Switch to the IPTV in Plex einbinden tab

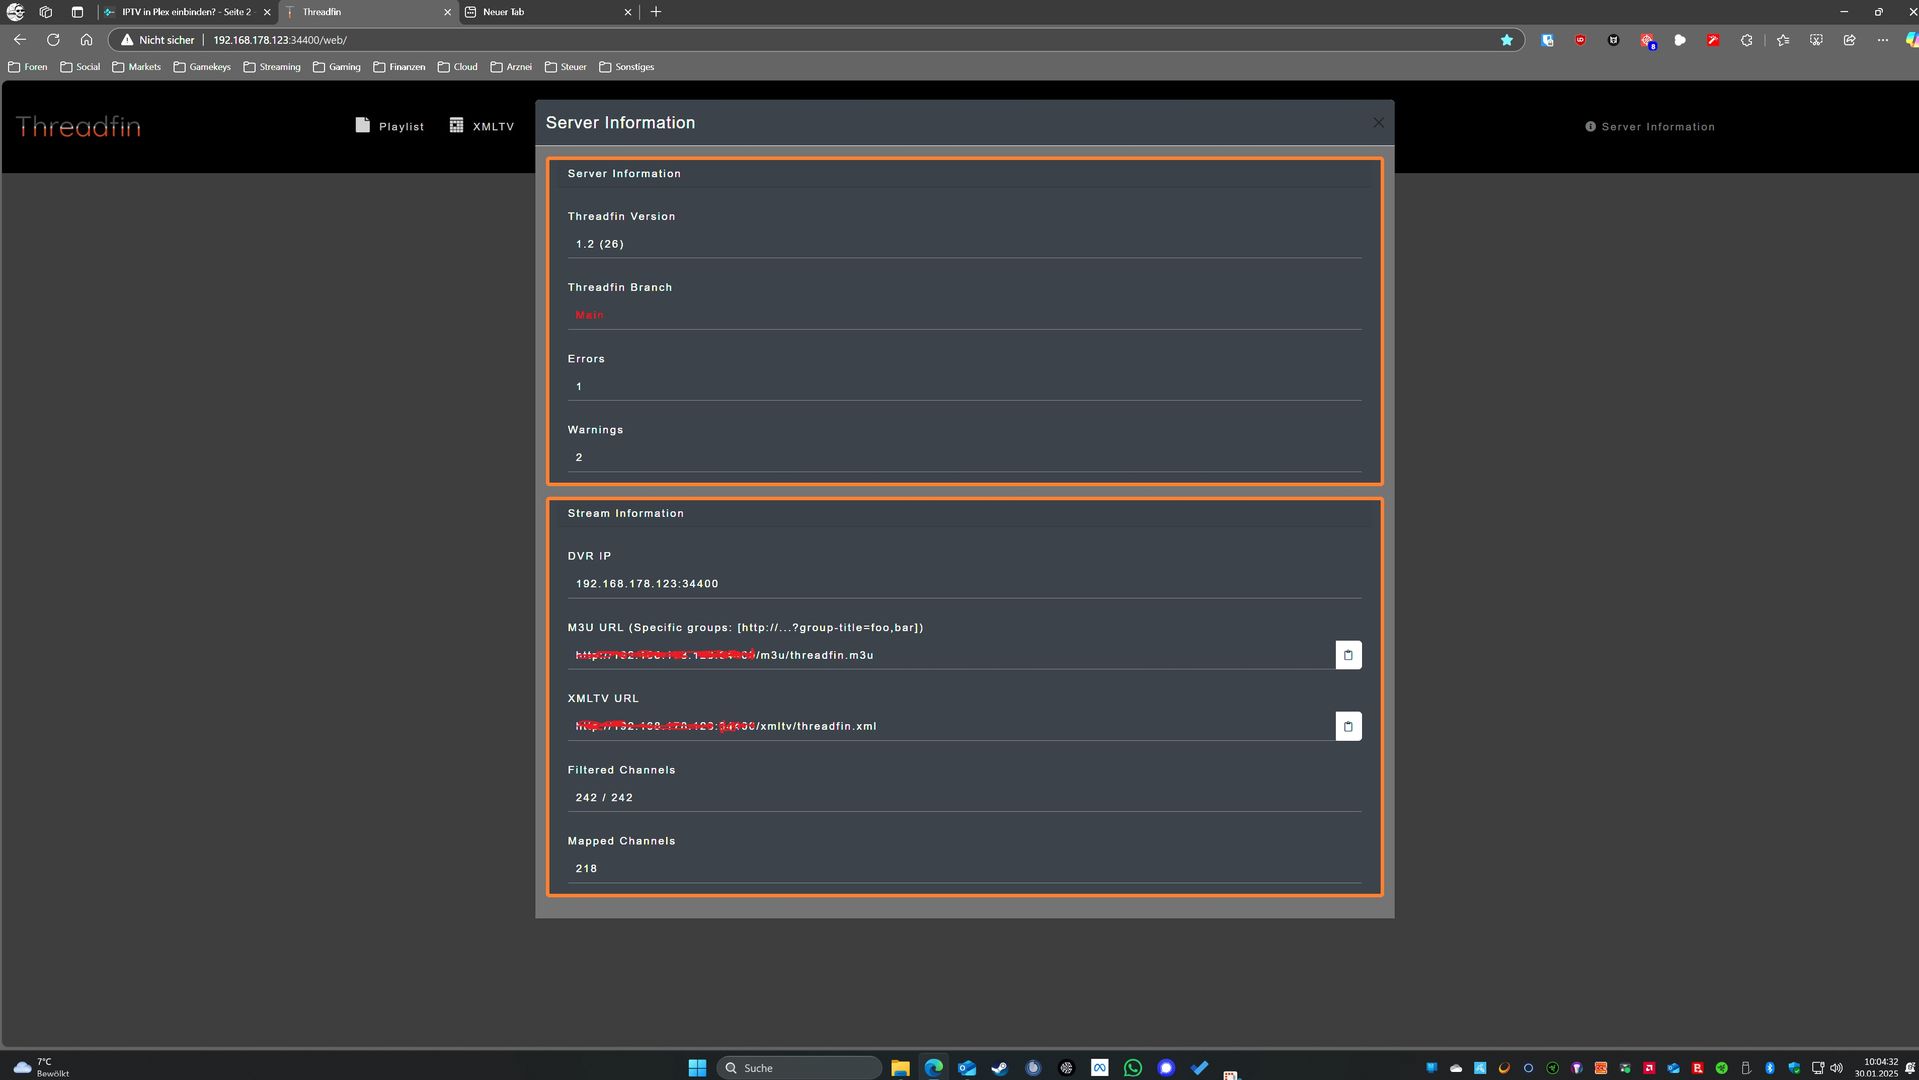click(186, 12)
